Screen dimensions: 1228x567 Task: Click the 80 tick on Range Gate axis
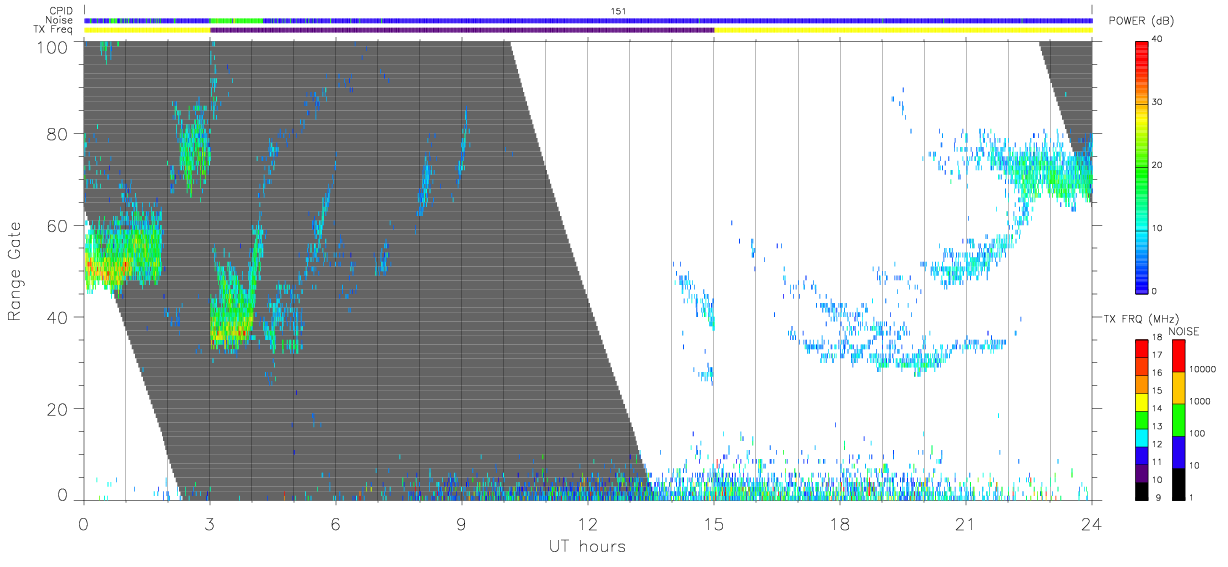coord(58,133)
